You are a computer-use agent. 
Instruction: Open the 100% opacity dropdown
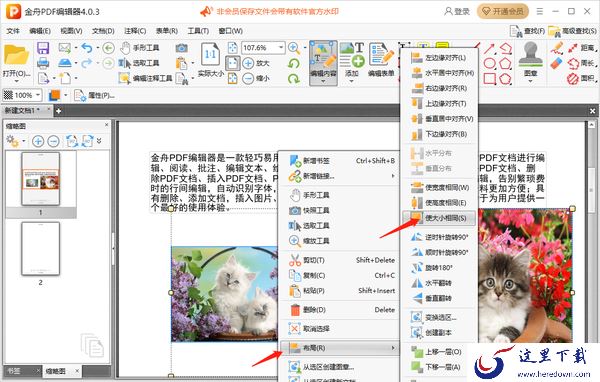point(38,95)
